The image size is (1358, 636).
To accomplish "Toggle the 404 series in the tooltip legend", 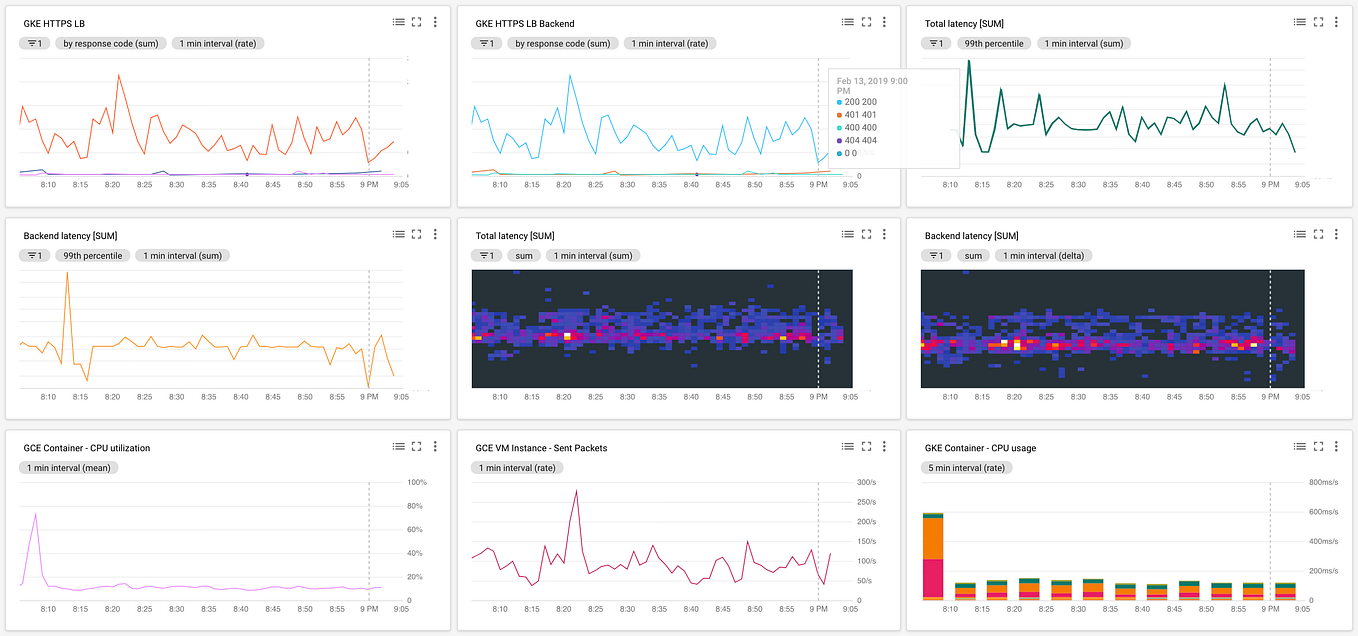I will point(860,140).
